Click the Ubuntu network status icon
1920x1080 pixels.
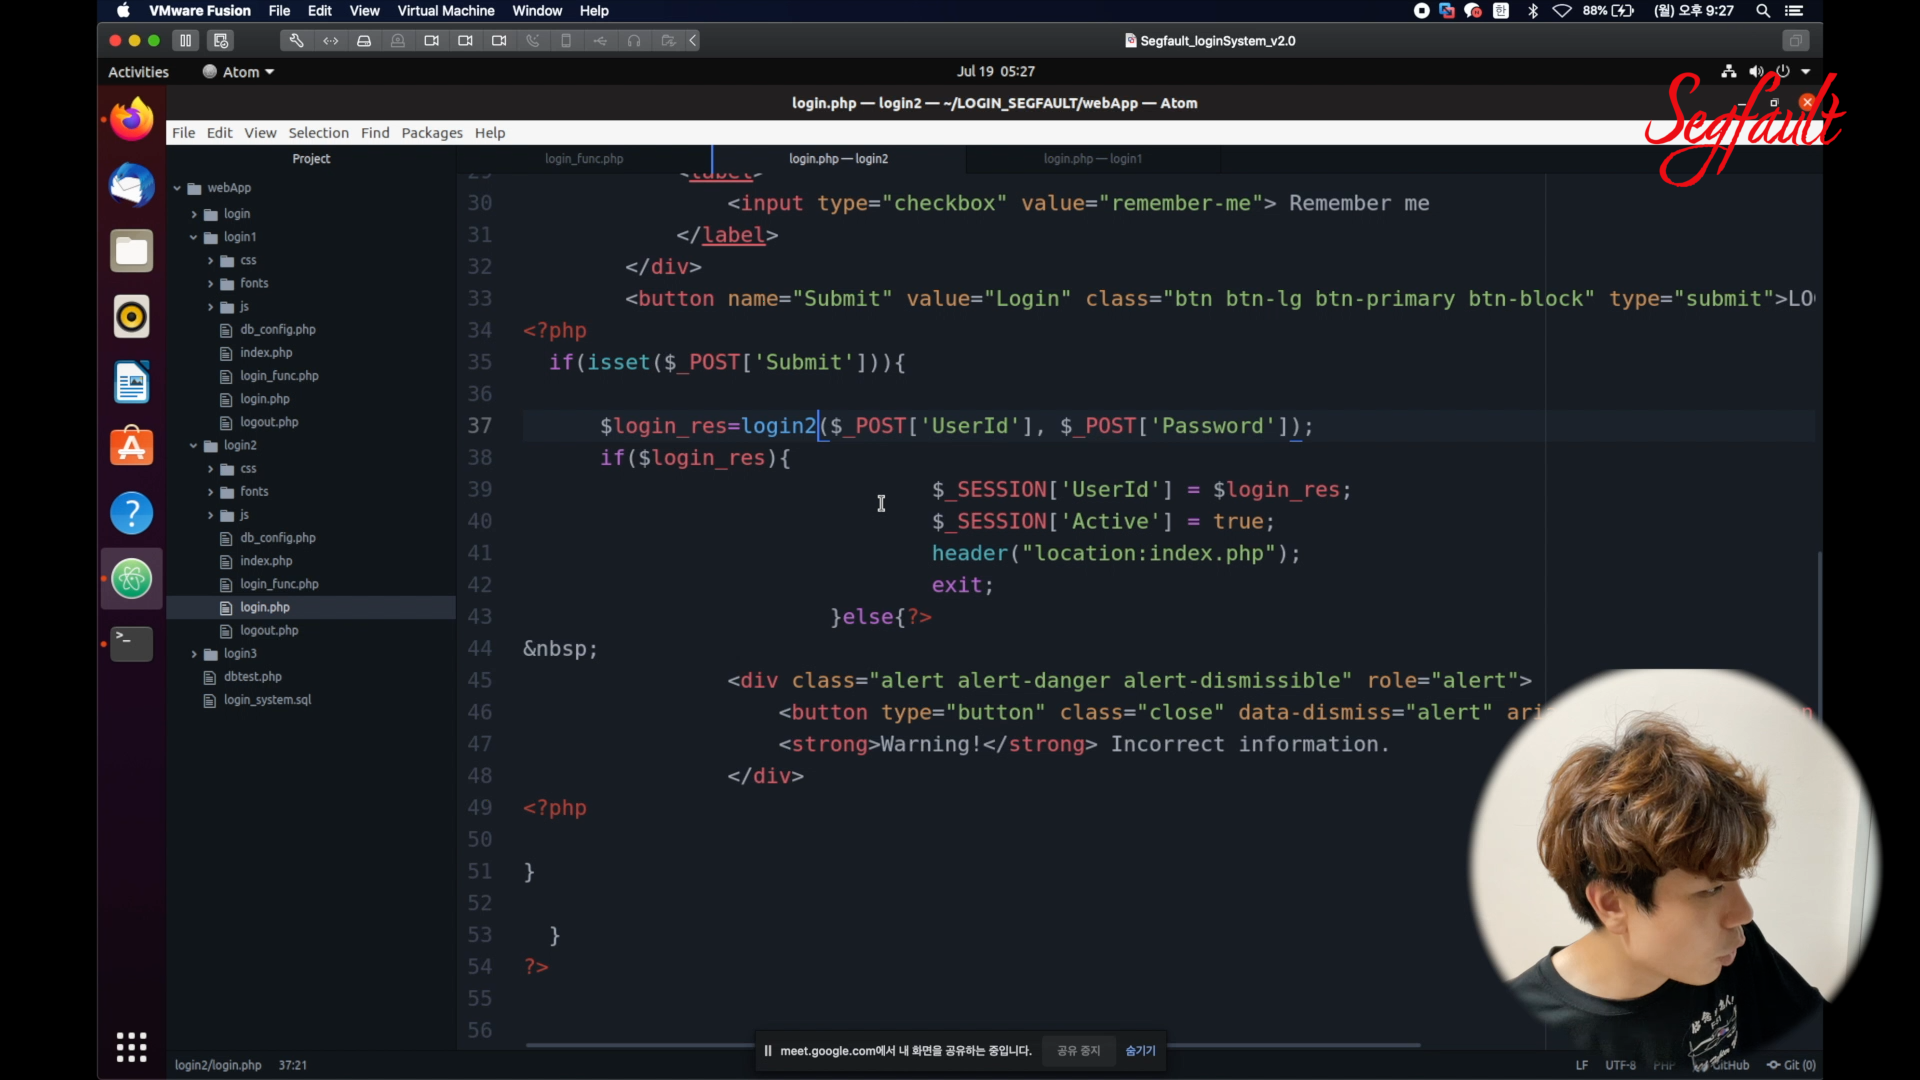tap(1728, 71)
